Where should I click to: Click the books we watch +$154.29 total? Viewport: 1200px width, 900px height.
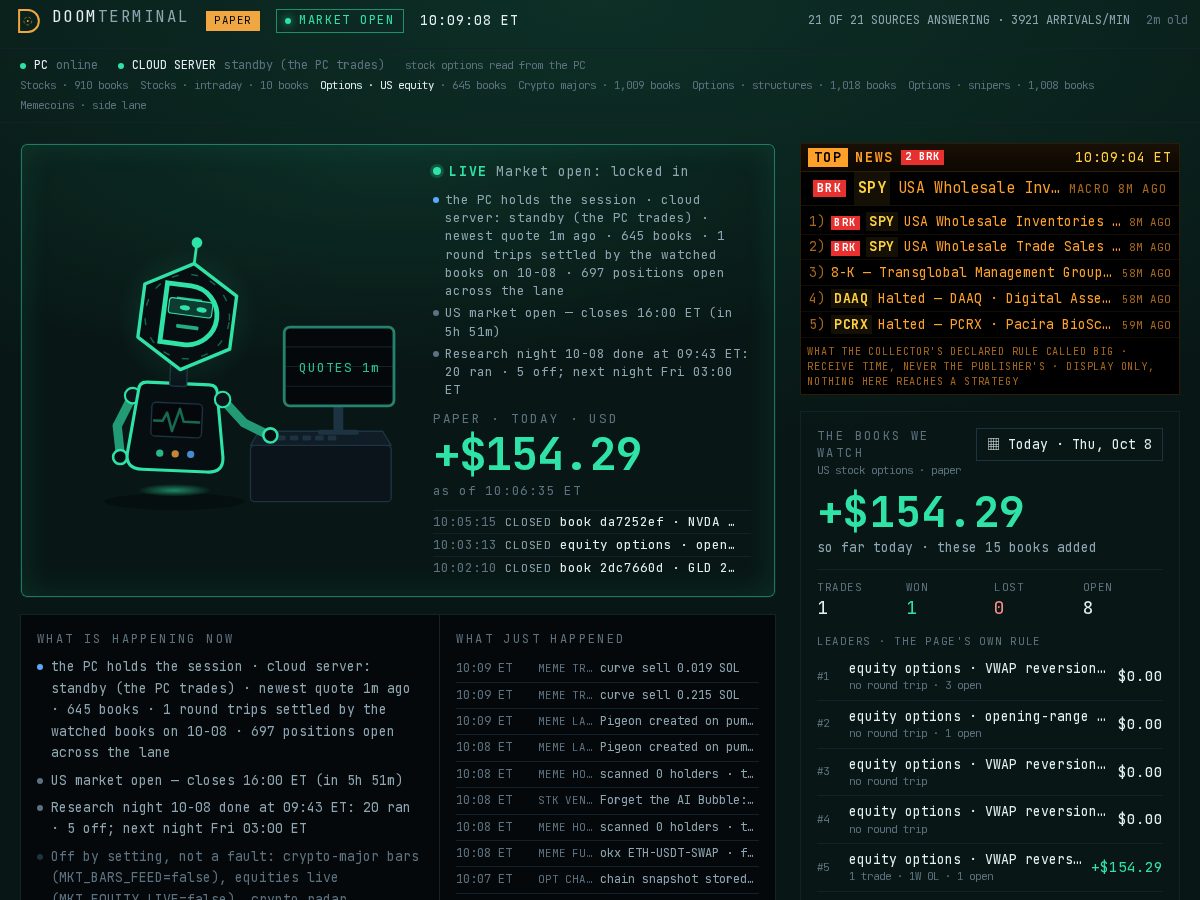point(921,513)
